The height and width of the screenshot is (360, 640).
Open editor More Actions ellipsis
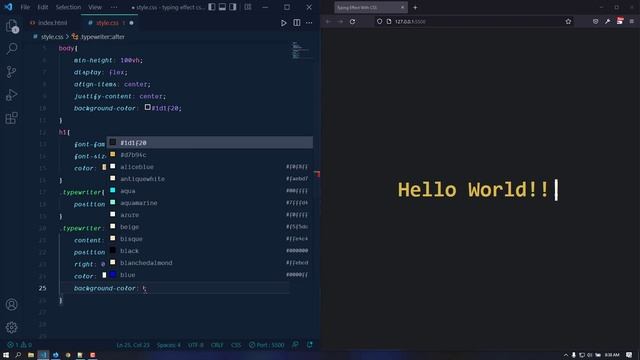point(309,23)
